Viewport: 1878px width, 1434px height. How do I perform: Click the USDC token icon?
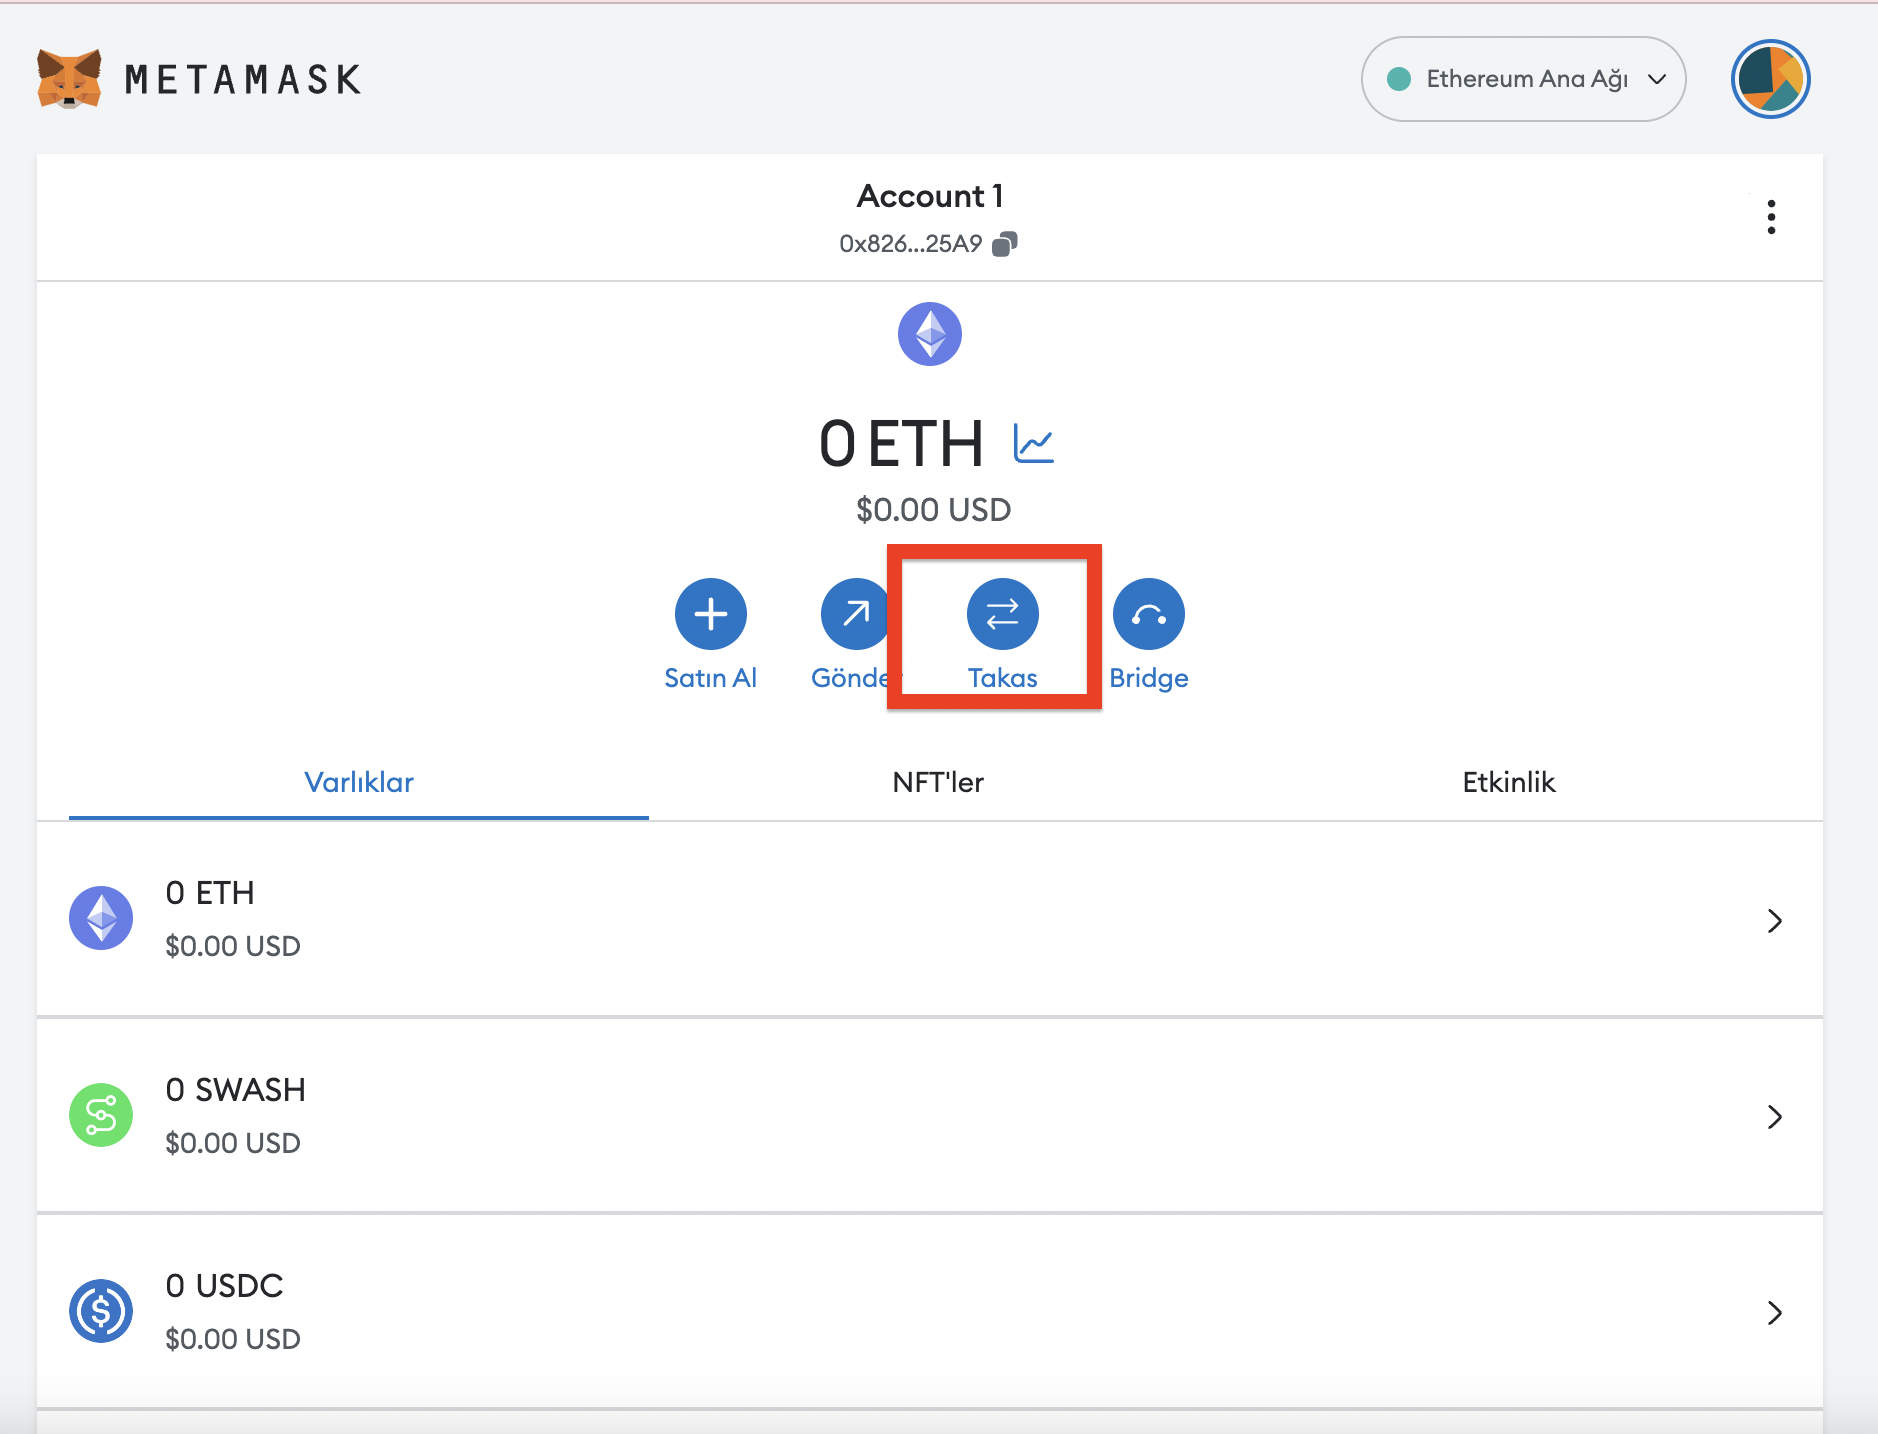(x=101, y=1311)
